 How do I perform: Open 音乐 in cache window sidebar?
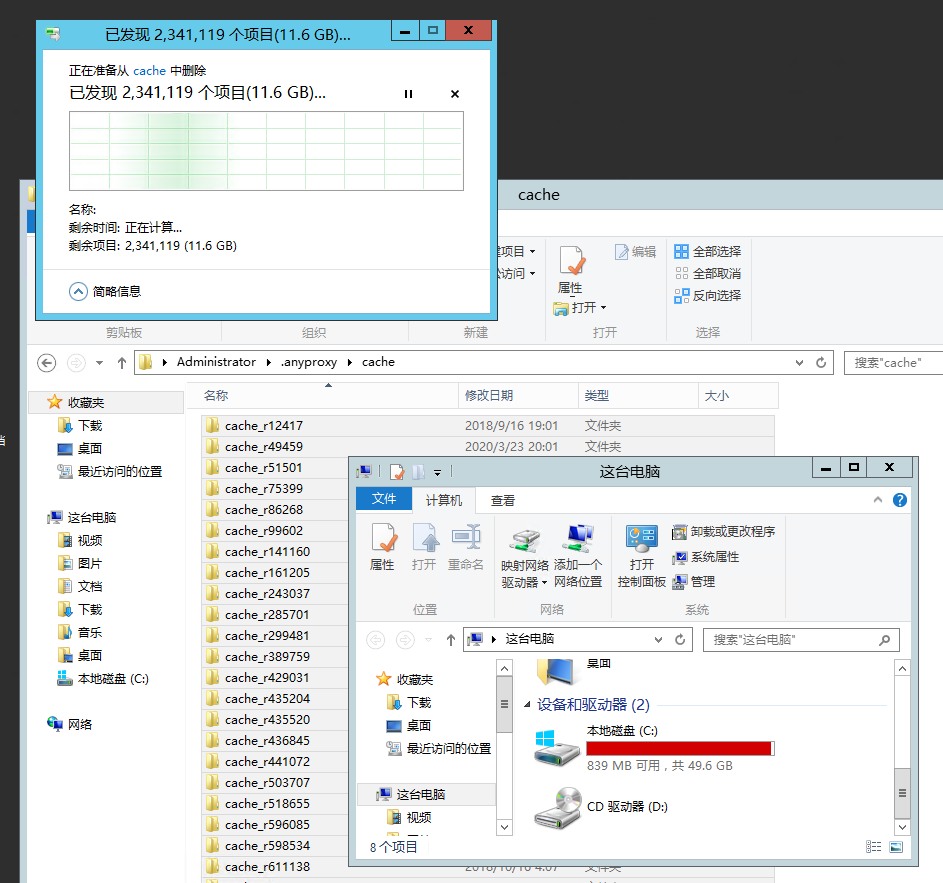[80, 632]
